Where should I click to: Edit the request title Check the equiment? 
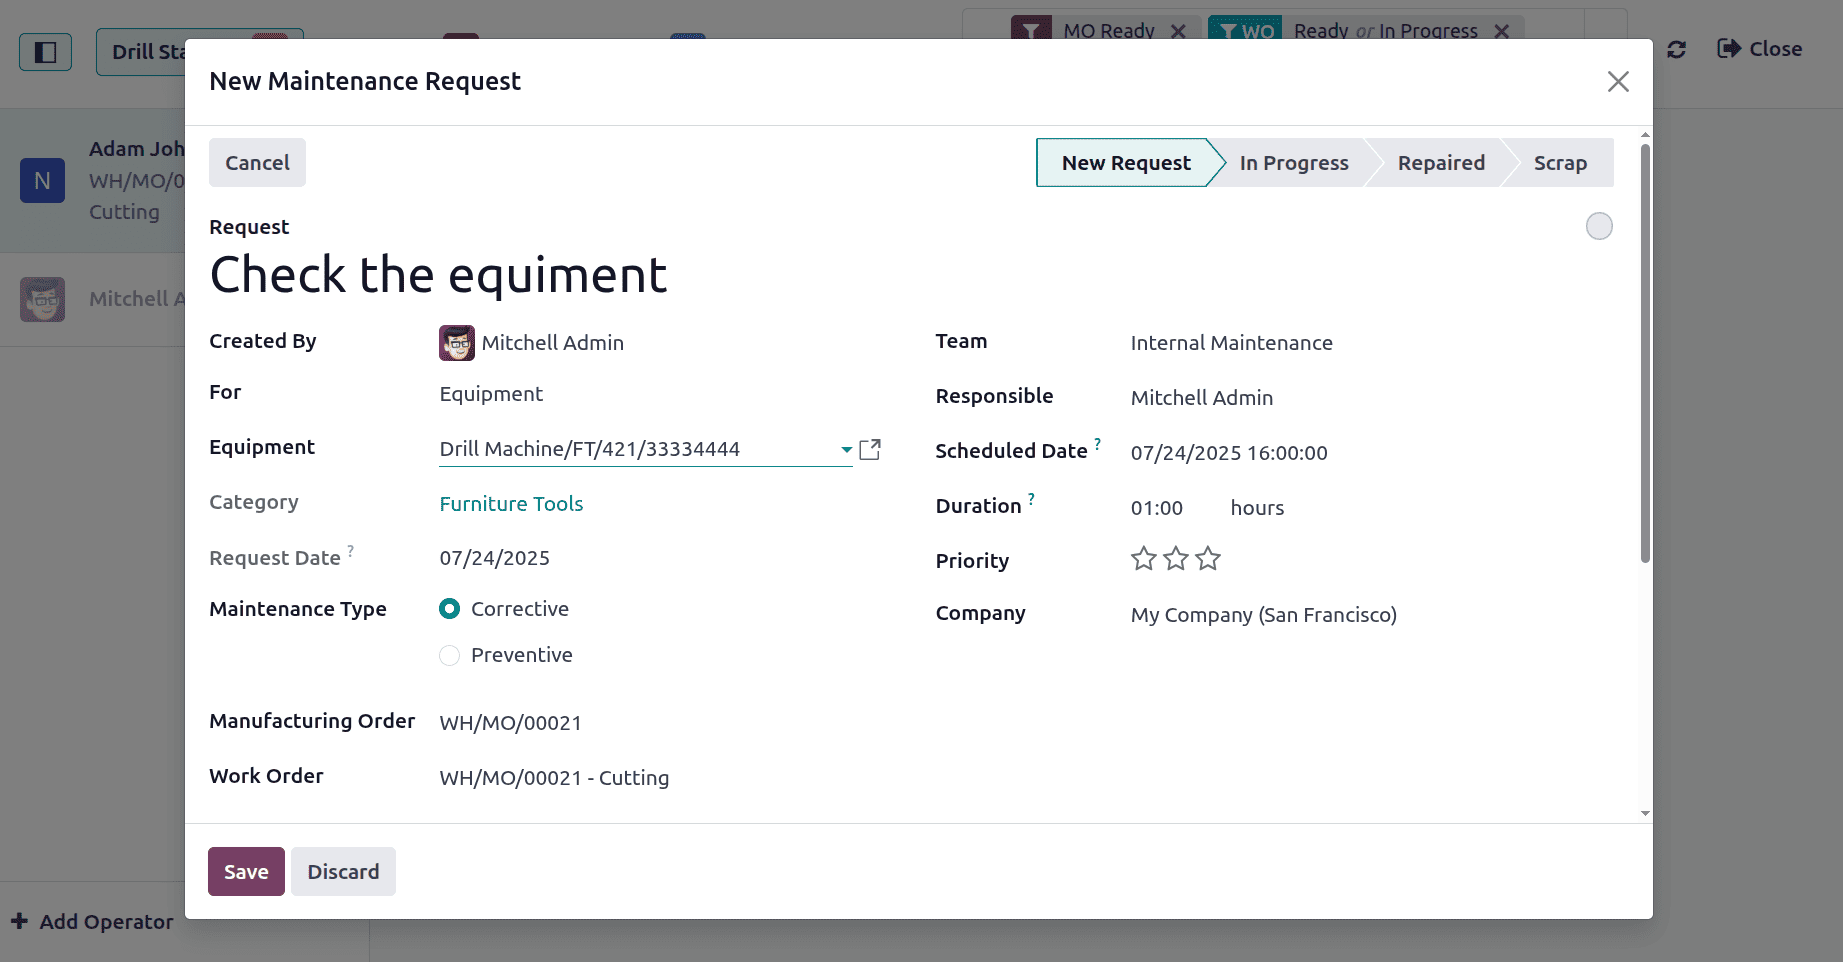click(x=438, y=275)
